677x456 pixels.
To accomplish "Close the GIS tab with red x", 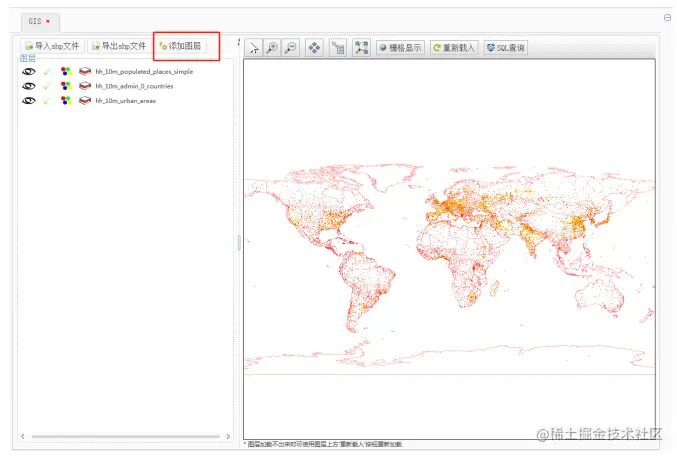I will (x=48, y=21).
